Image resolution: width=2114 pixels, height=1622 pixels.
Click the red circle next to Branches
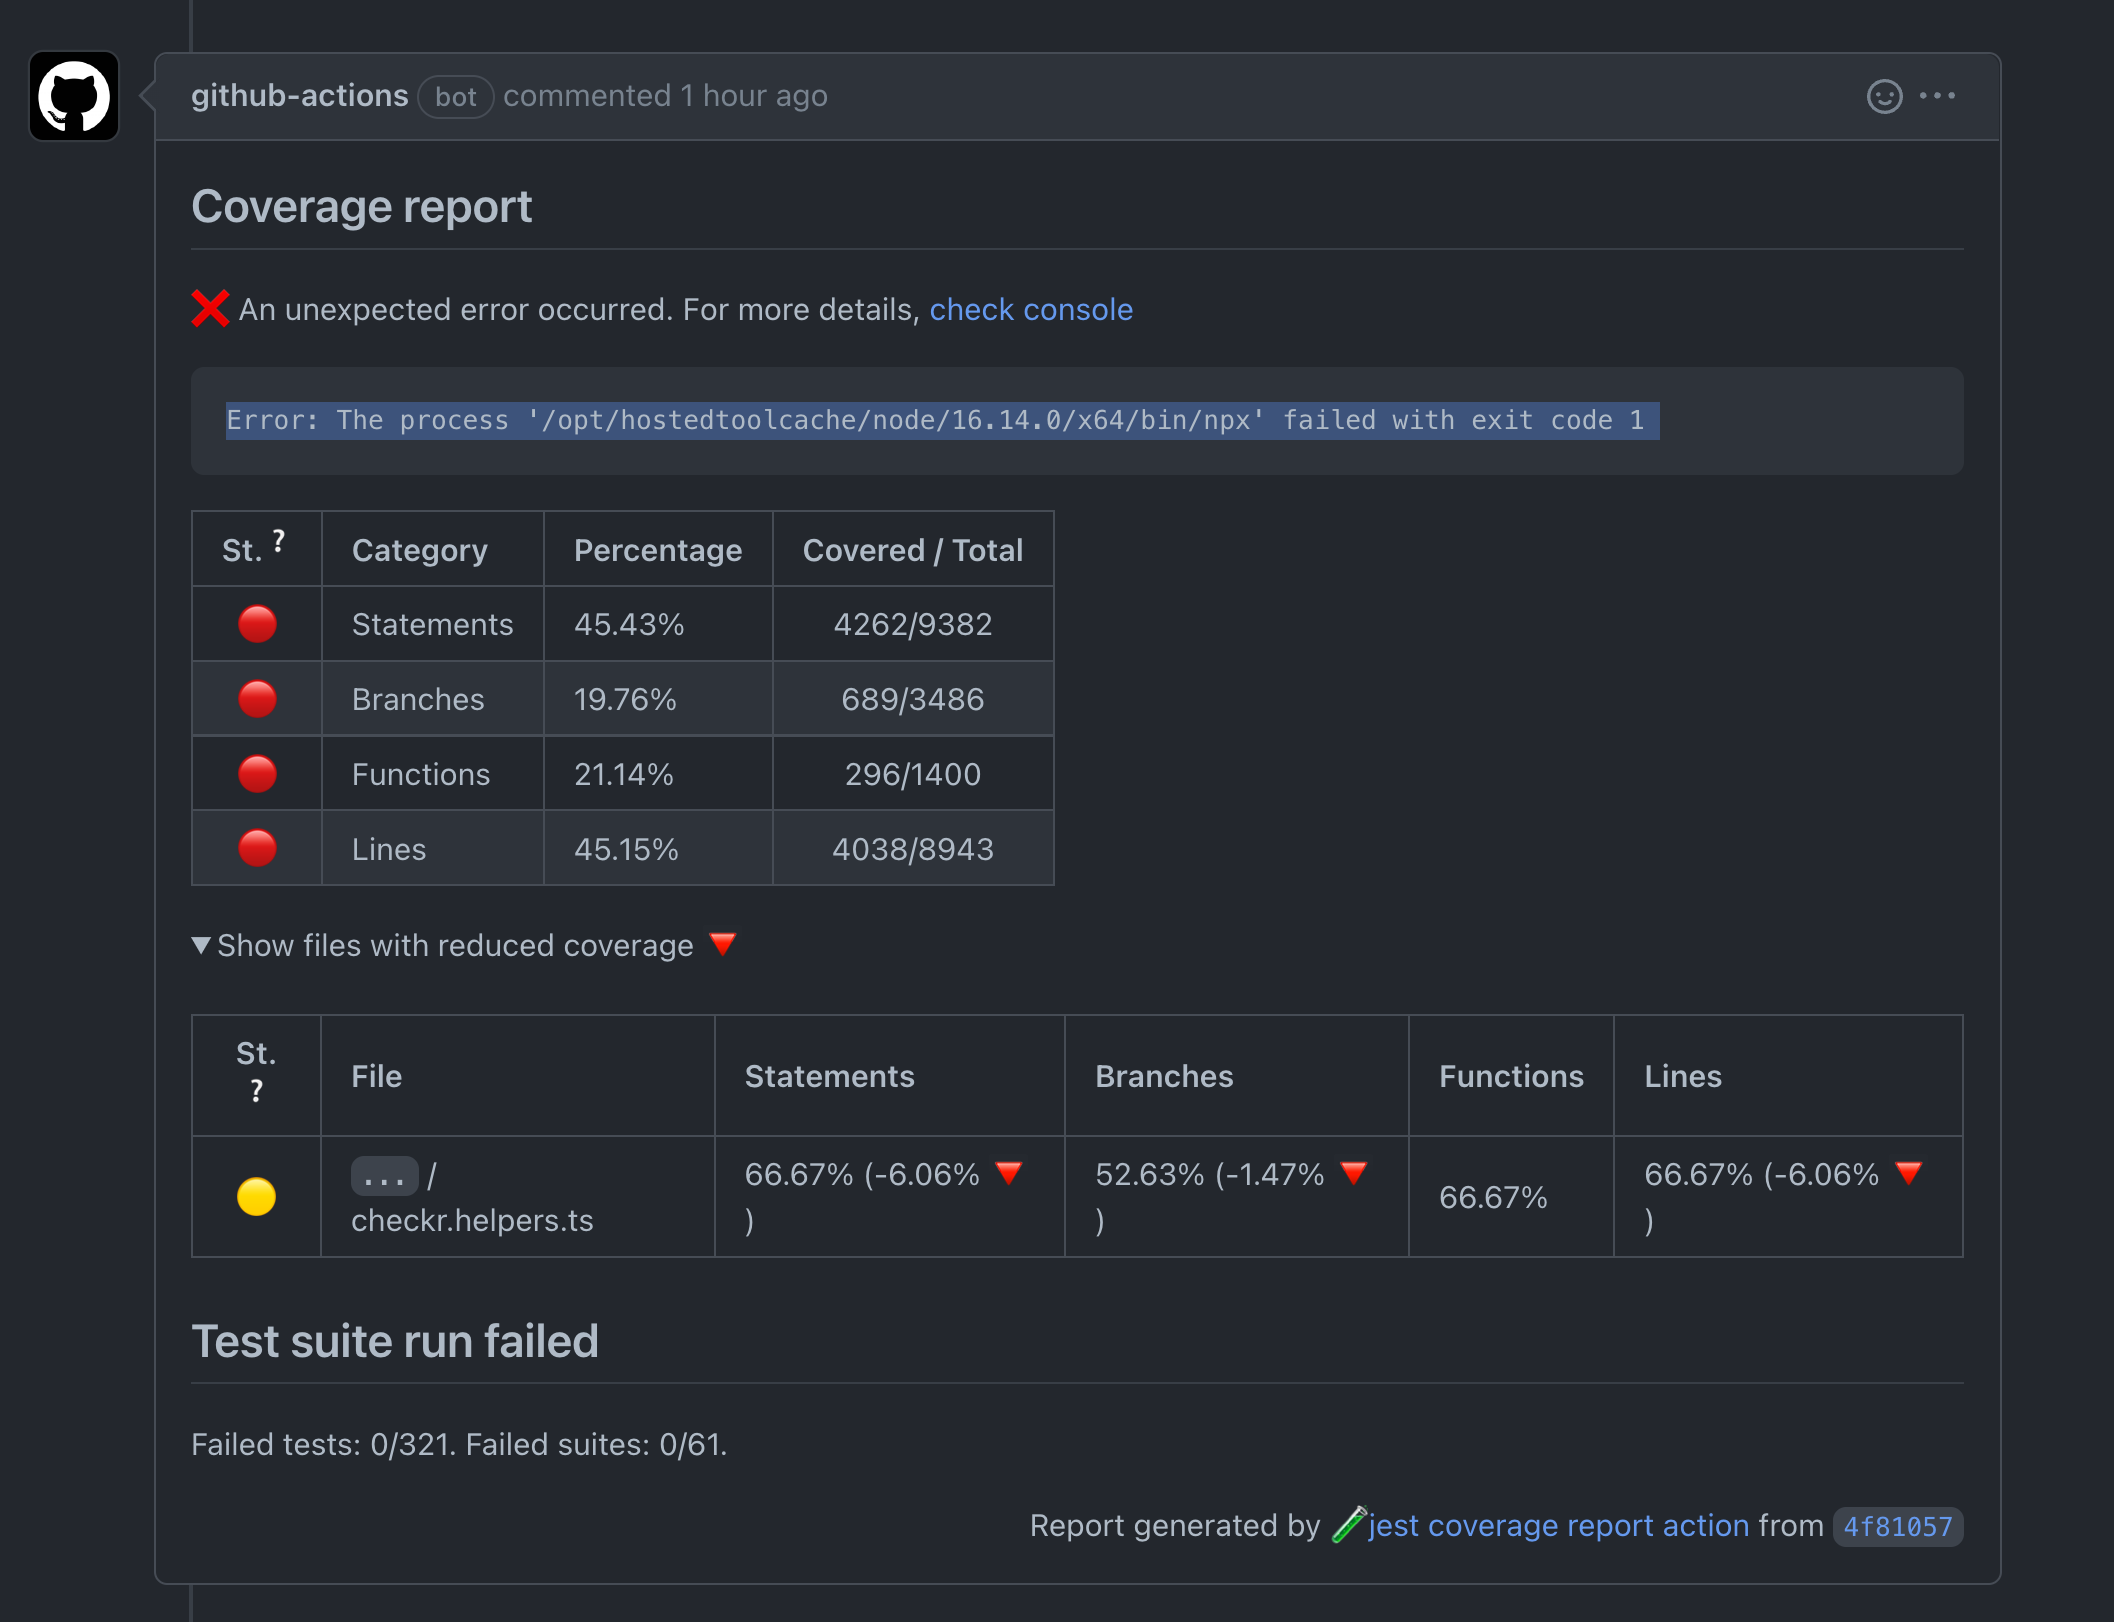(257, 699)
